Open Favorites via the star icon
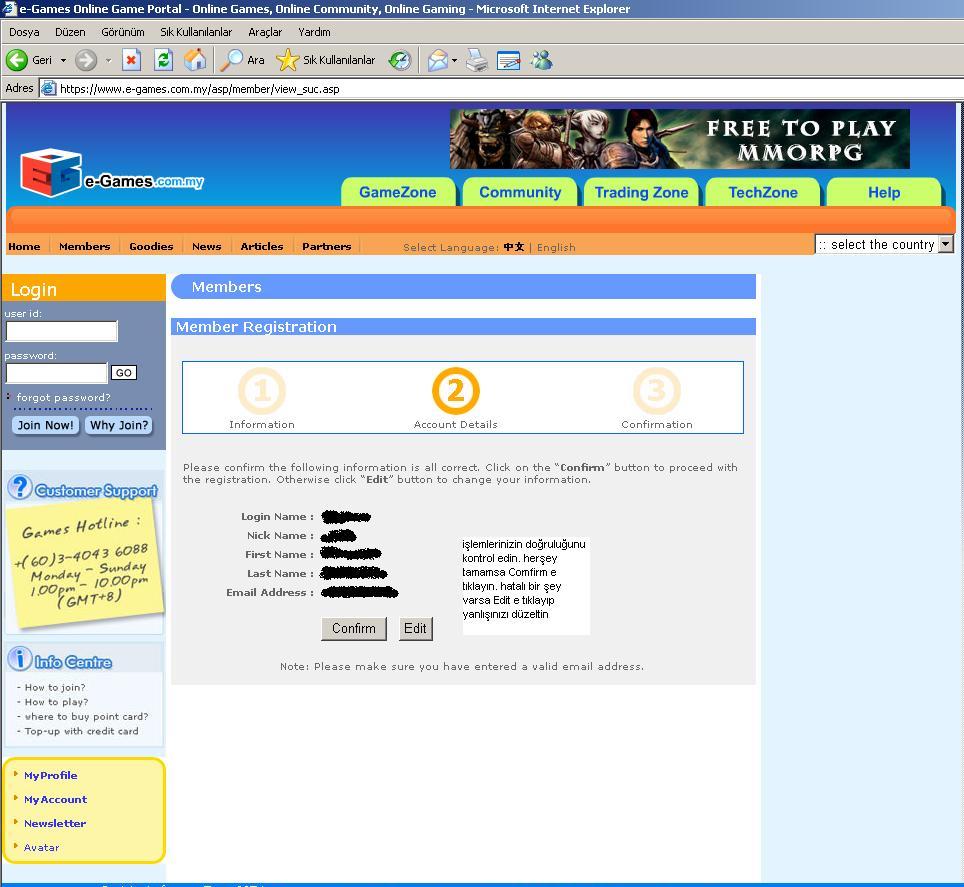Screen dimensions: 964x887 coord(287,60)
